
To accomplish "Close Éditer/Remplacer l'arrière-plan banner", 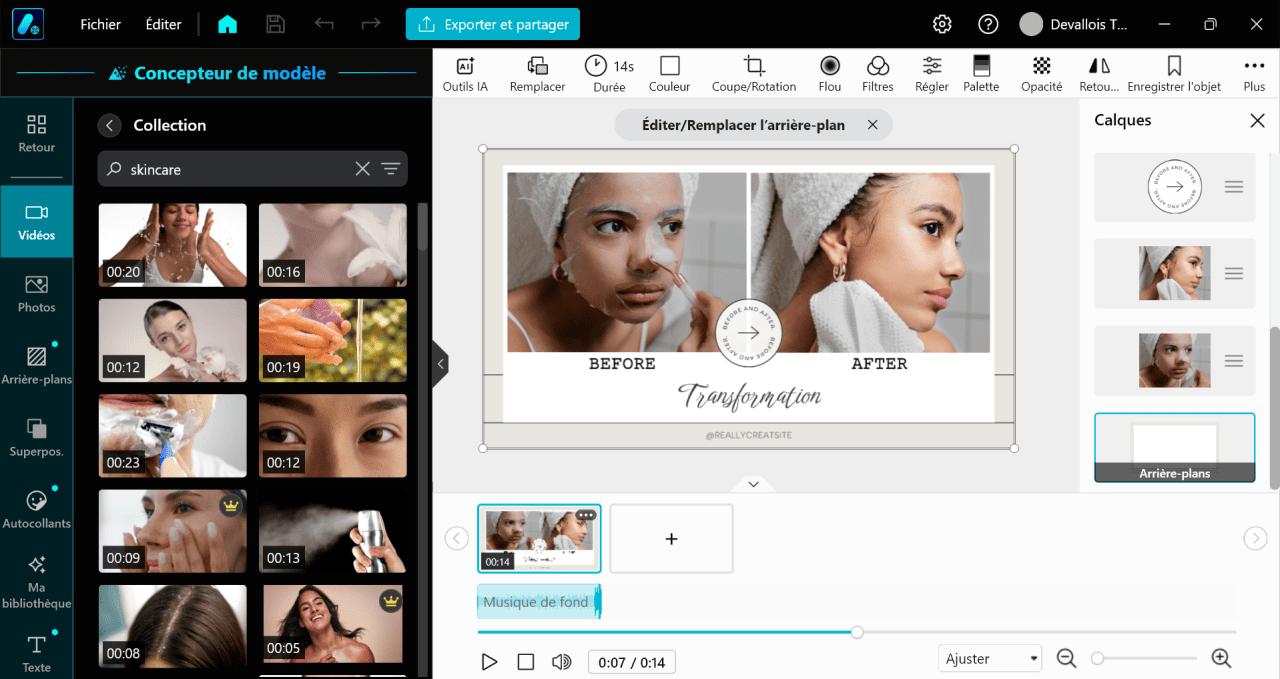I will pos(872,125).
